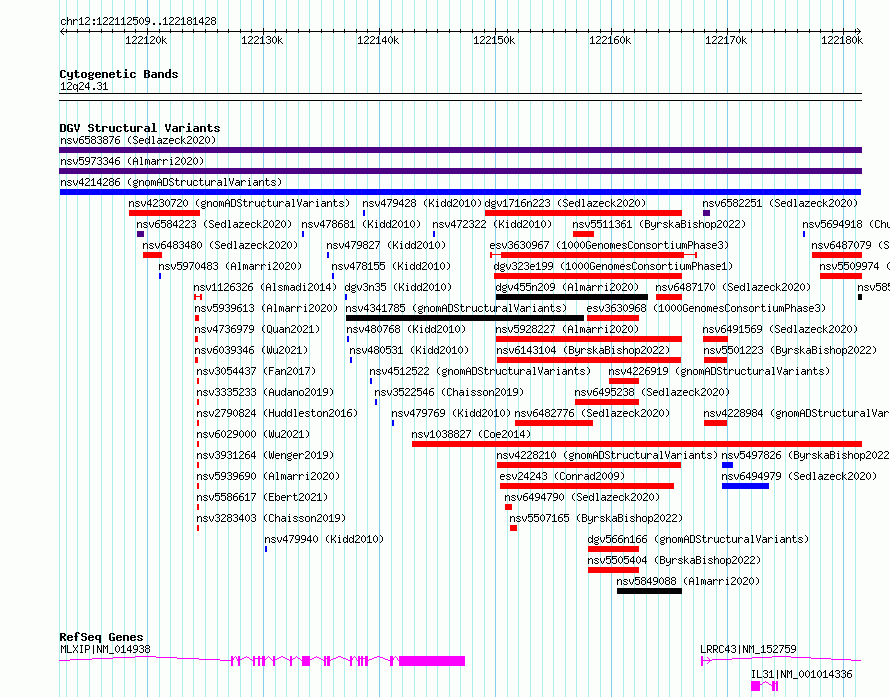Screen dimensions: 890x697
Task: Click blue bar under nsv5497826
Action: pos(727,465)
